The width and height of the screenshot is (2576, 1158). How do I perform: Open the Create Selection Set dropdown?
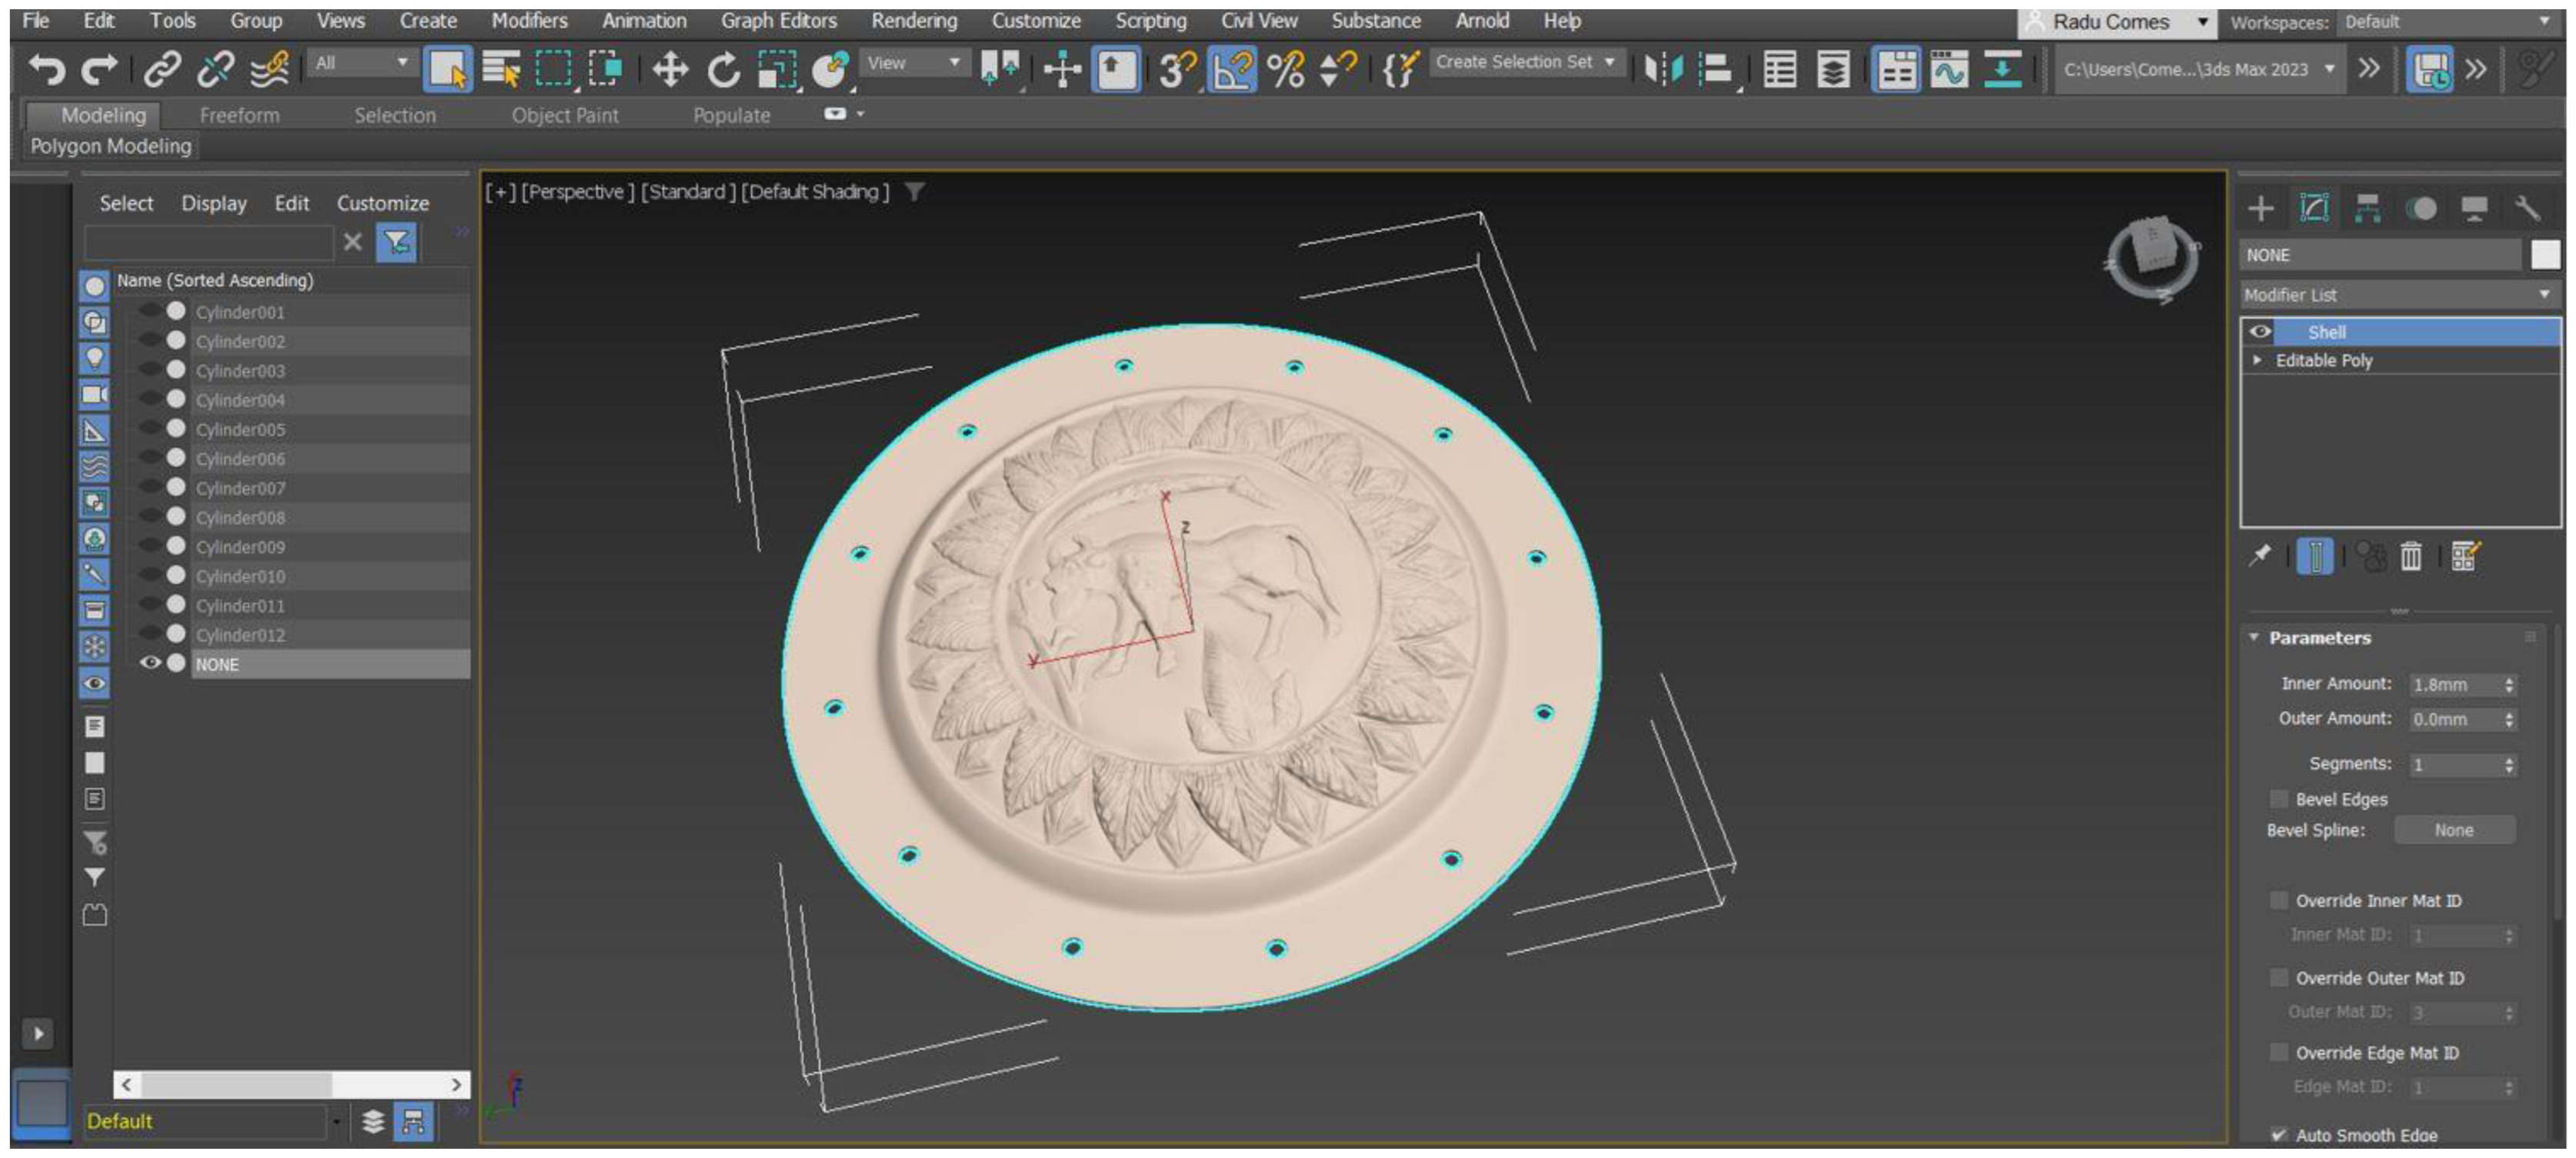[1524, 62]
